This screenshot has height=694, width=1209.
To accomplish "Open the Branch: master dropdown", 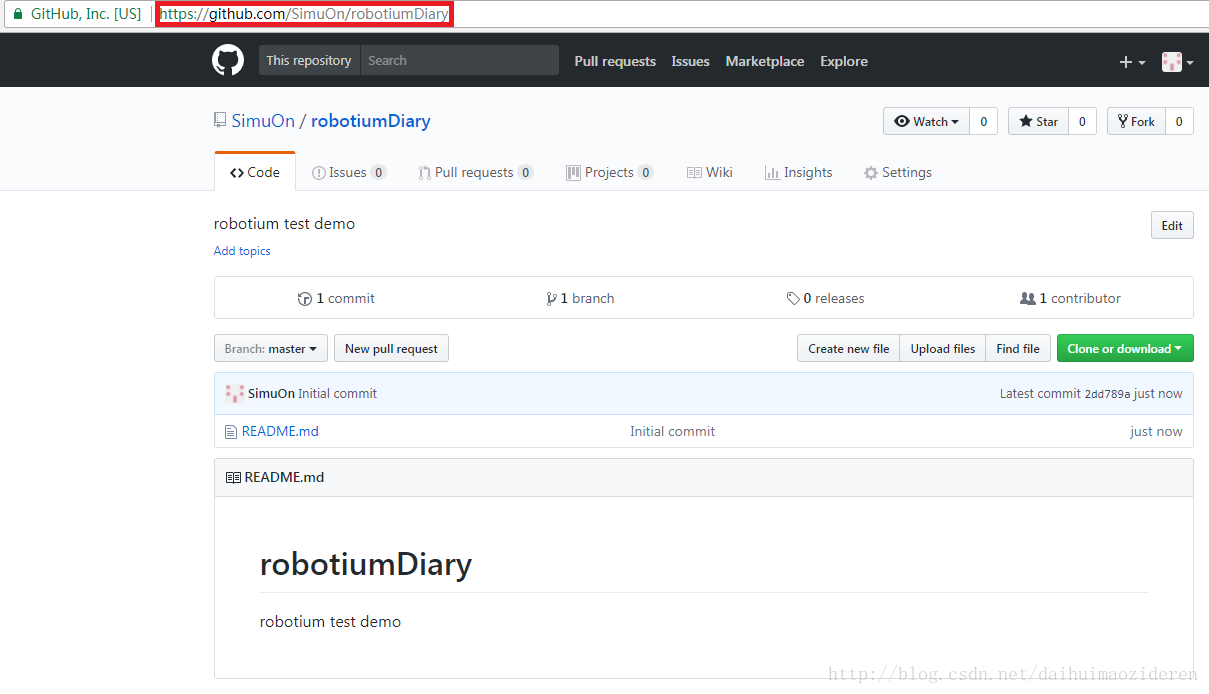I will coord(270,348).
